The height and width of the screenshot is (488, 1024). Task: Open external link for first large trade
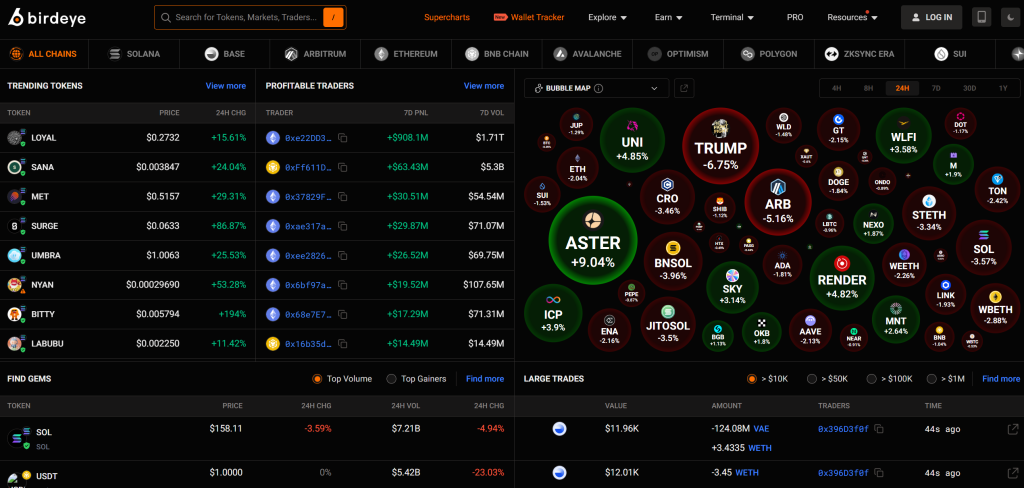click(1012, 429)
